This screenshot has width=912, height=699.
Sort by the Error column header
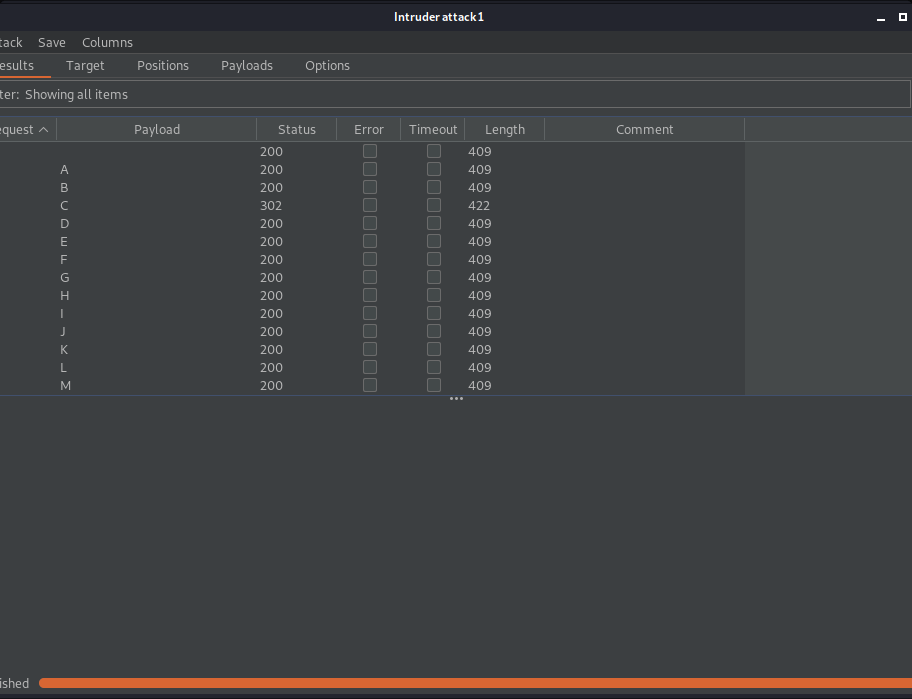[x=369, y=130]
